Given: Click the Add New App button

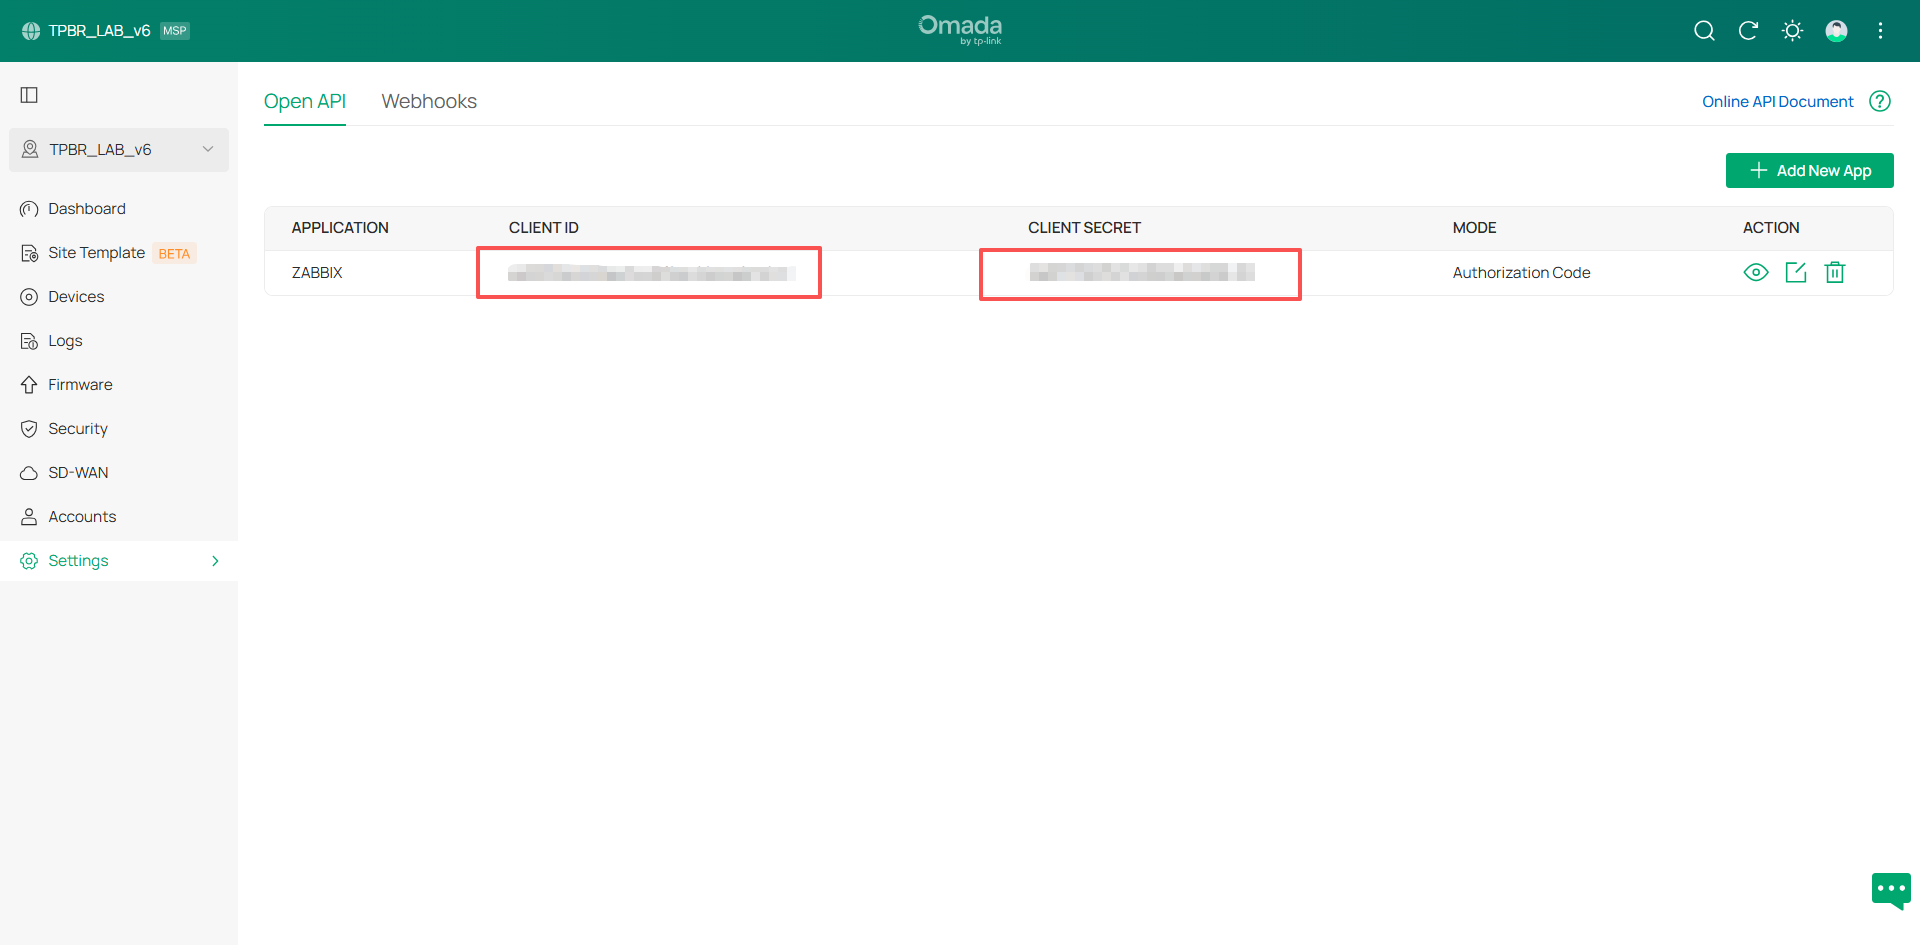Looking at the screenshot, I should click(1809, 171).
